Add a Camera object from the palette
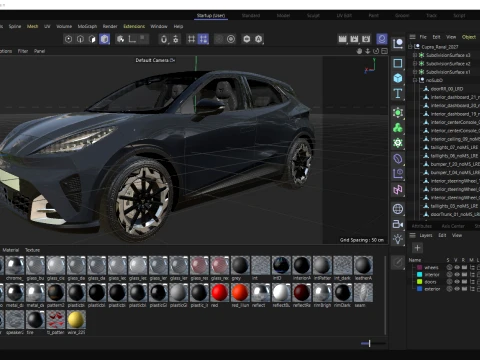Image resolution: width=480 pixels, height=360 pixels. coord(398,224)
